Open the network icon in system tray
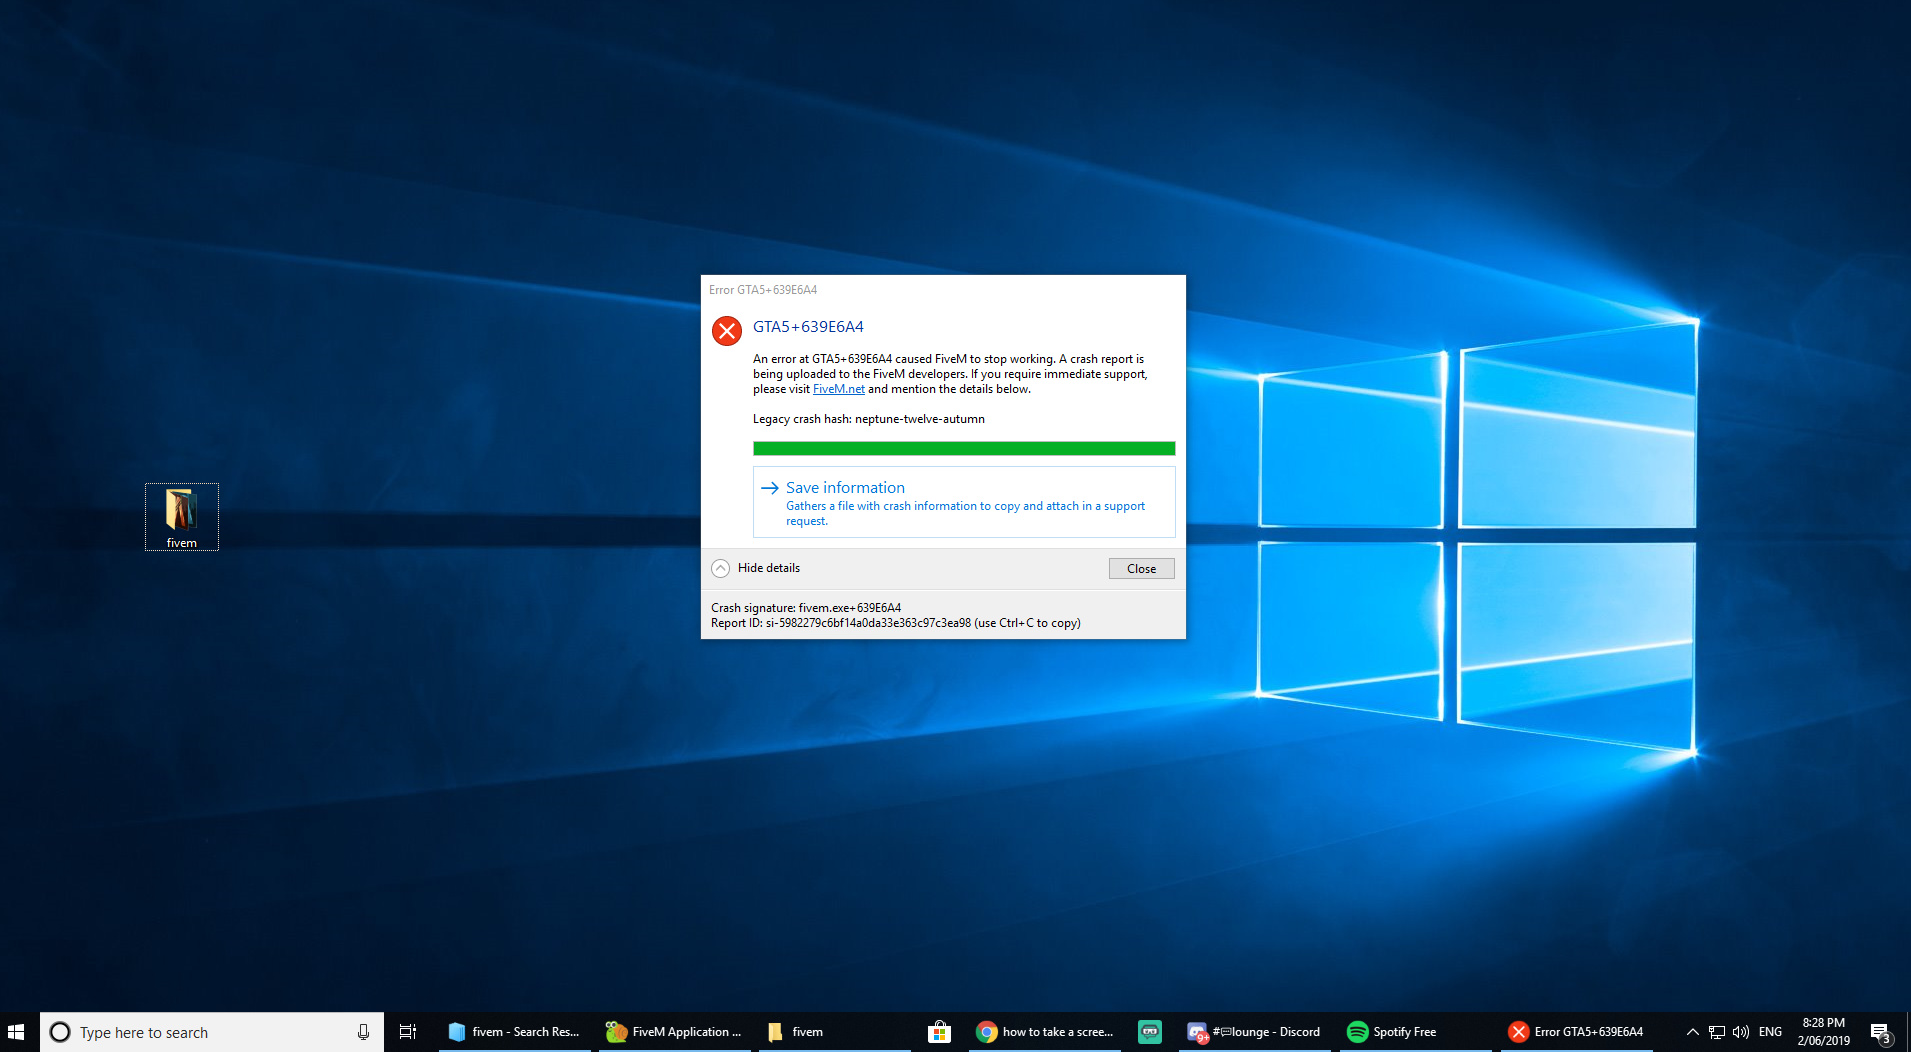 [1717, 1032]
